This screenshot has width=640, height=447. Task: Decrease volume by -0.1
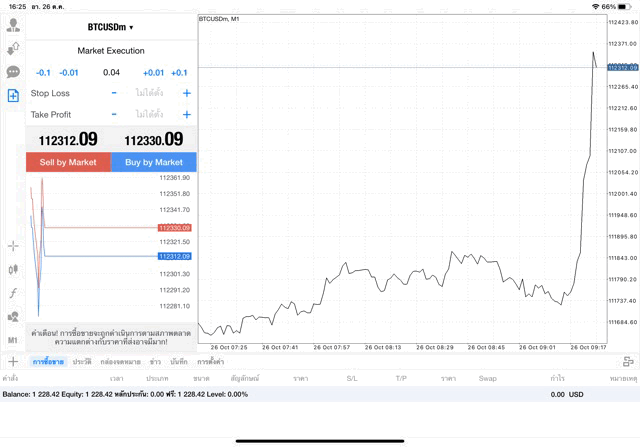coord(43,72)
